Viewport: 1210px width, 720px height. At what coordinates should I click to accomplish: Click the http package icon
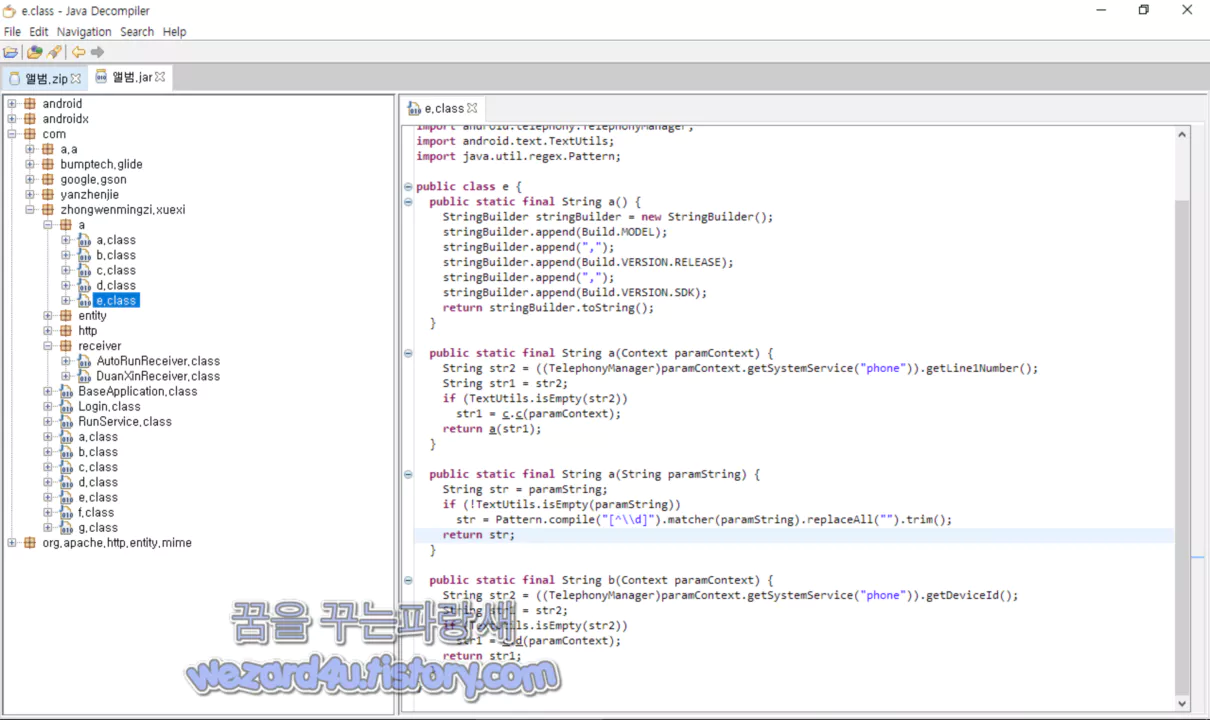(66, 331)
